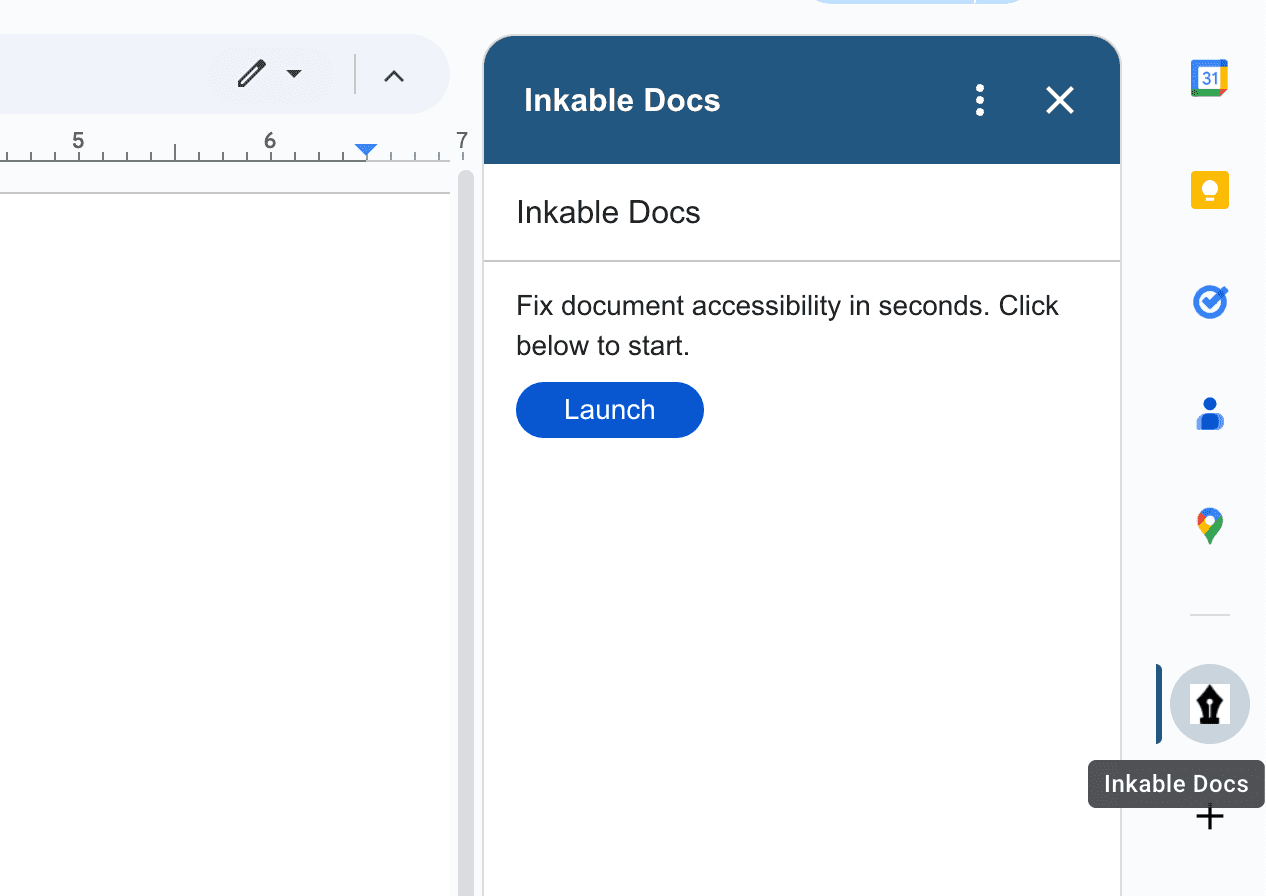Open Google Tasks in the sidebar
Viewport: 1266px width, 896px height.
(1209, 301)
